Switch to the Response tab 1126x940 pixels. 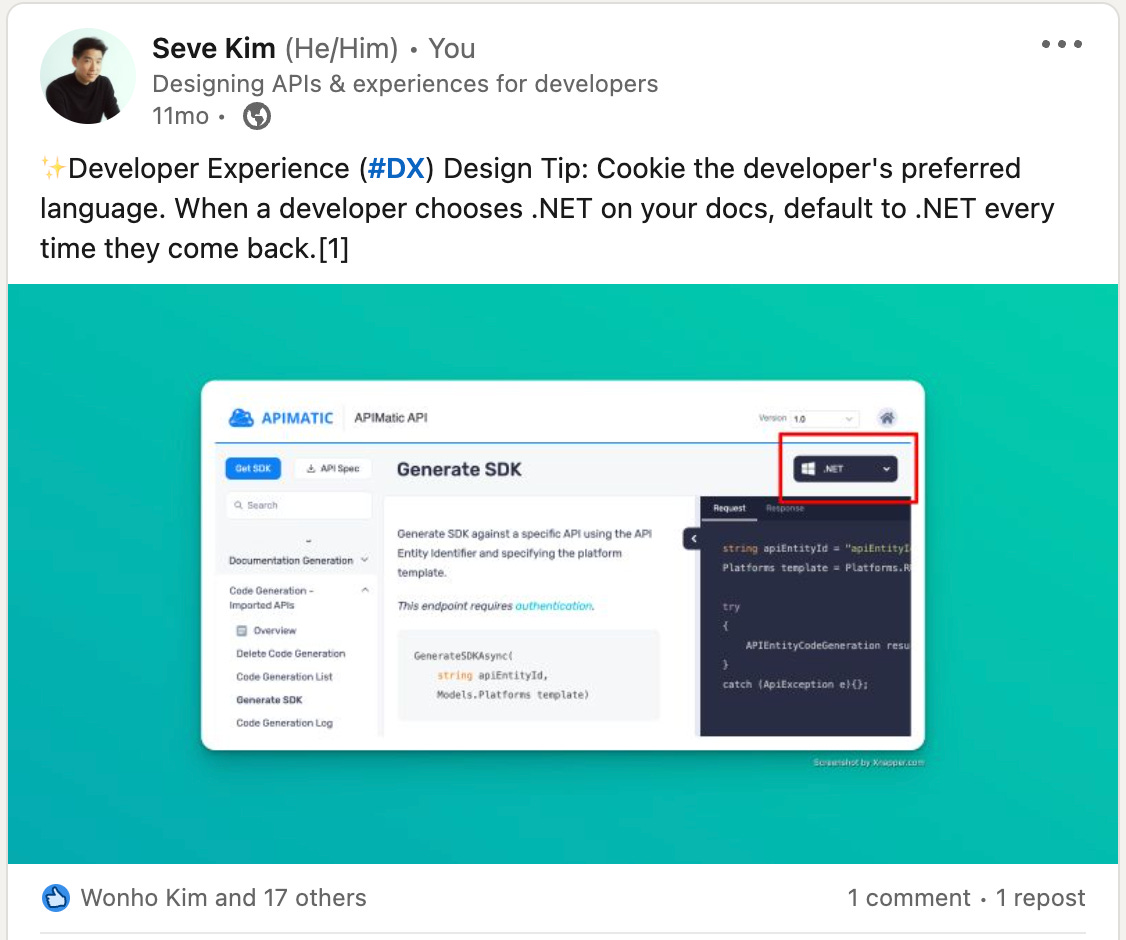pyautogui.click(x=784, y=508)
